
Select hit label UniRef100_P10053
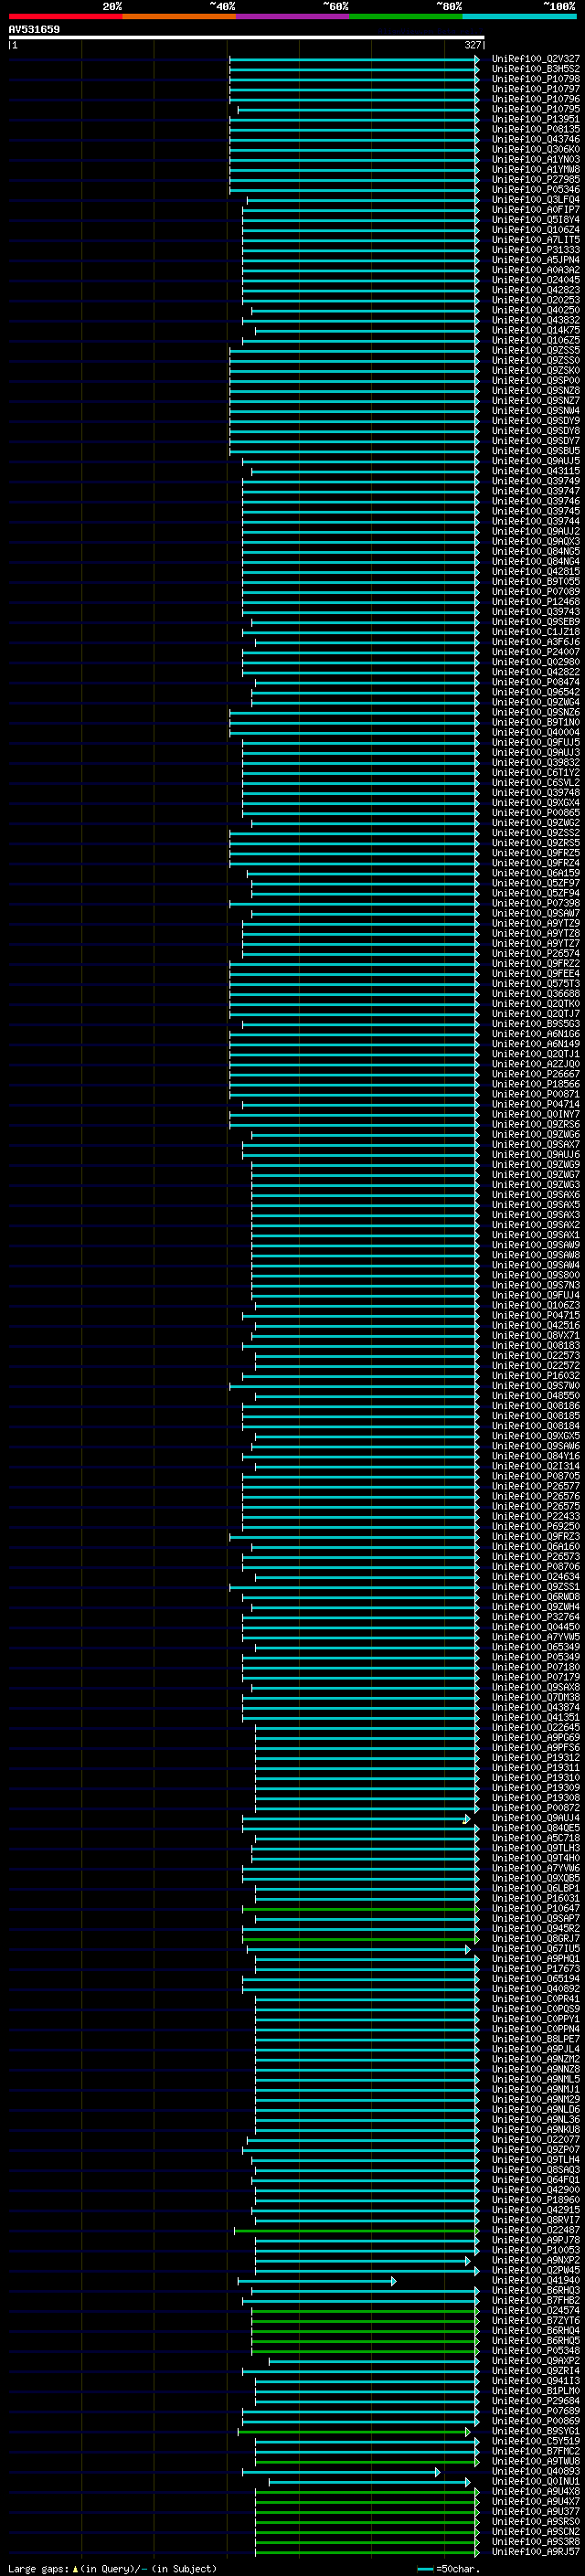coord(535,2250)
